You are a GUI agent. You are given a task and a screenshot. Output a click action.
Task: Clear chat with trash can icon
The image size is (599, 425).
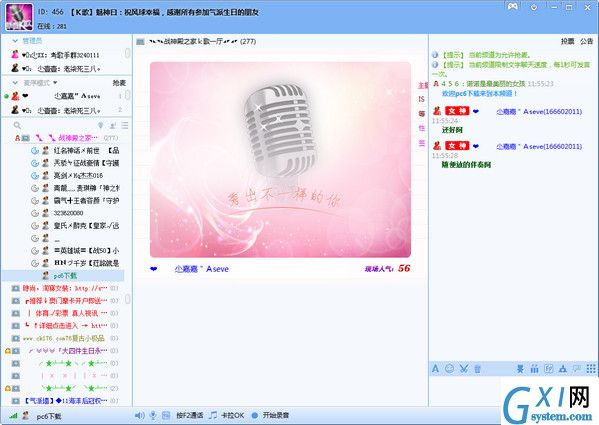click(x=478, y=368)
